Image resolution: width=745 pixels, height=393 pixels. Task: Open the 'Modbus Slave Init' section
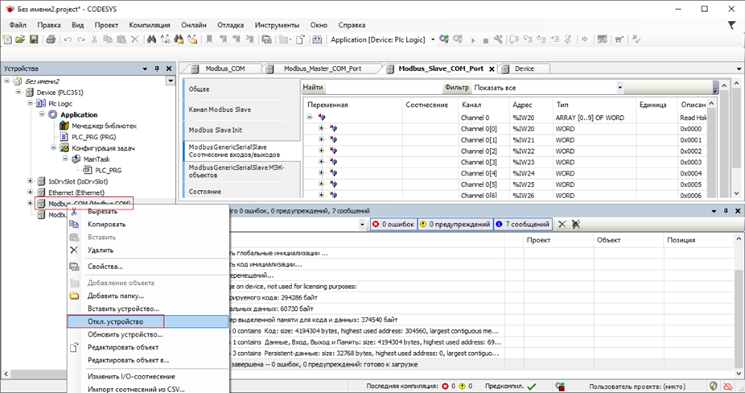coord(215,130)
